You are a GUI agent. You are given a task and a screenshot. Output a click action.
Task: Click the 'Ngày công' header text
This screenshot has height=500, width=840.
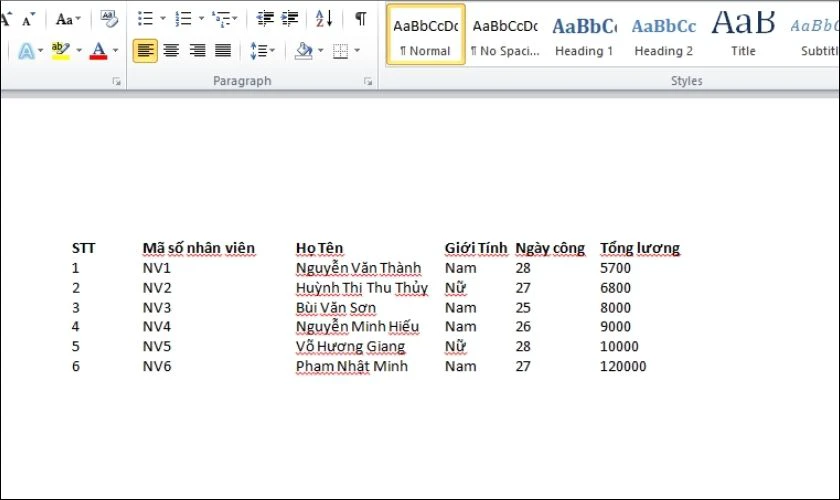coord(550,249)
